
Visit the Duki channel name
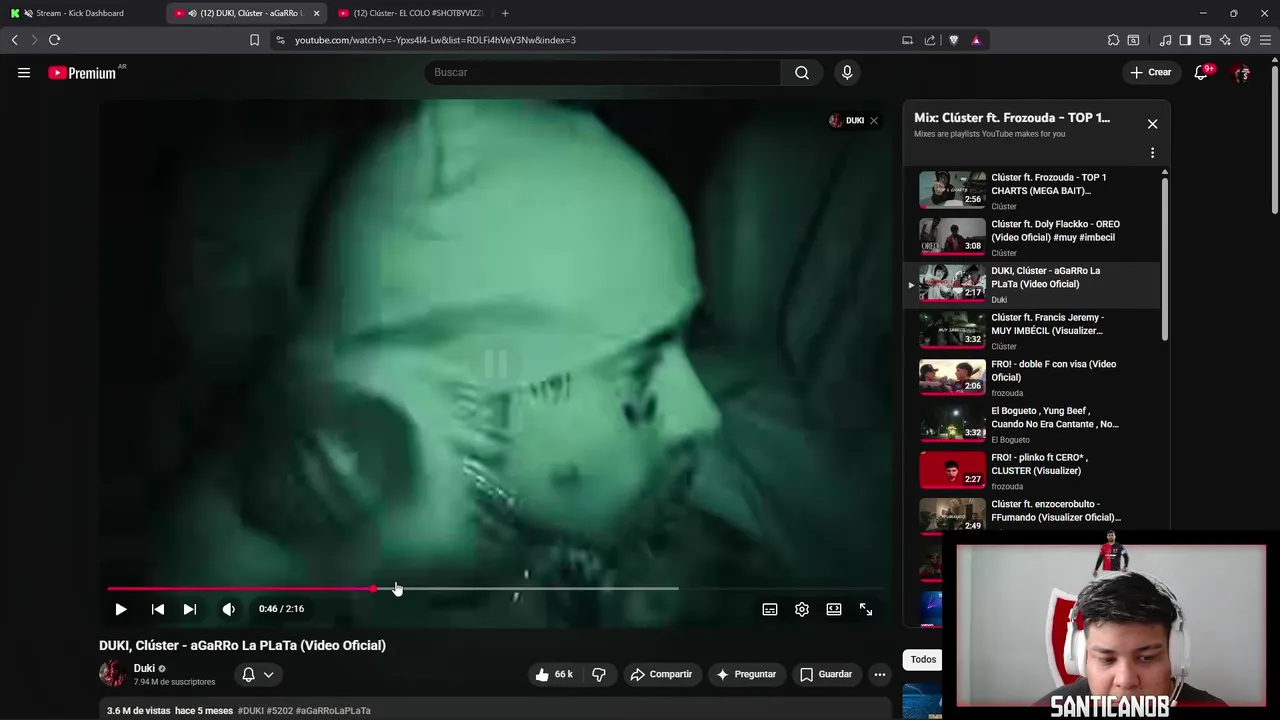point(144,668)
